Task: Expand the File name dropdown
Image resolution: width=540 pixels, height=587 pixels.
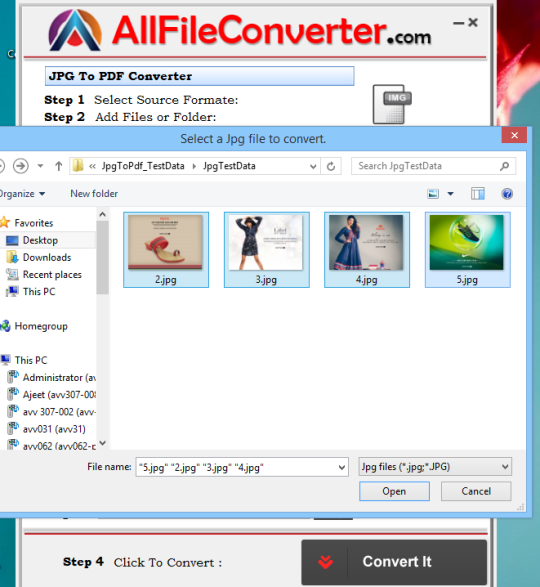Action: (x=342, y=467)
